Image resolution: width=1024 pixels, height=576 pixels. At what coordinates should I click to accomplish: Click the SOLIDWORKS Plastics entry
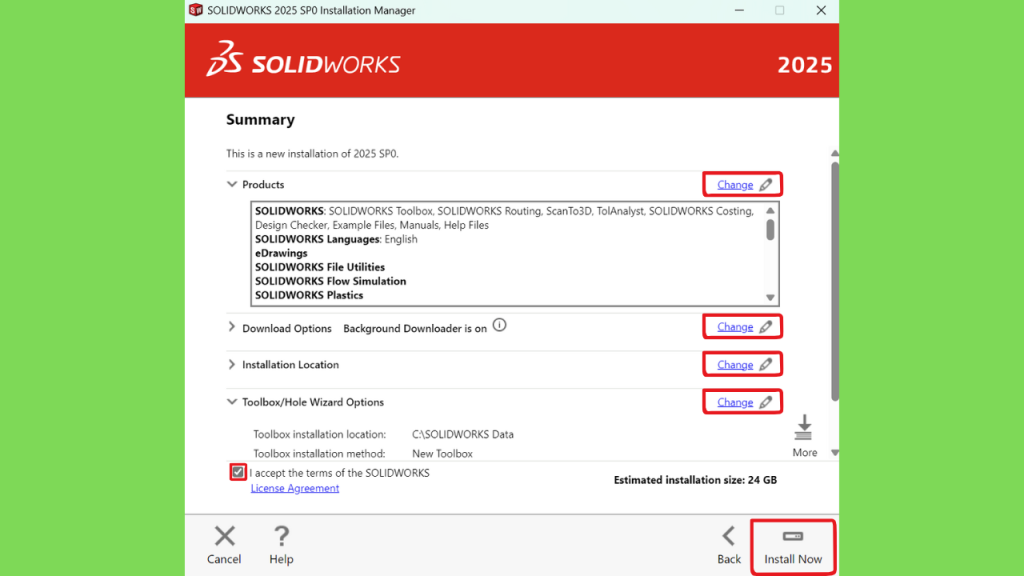309,295
